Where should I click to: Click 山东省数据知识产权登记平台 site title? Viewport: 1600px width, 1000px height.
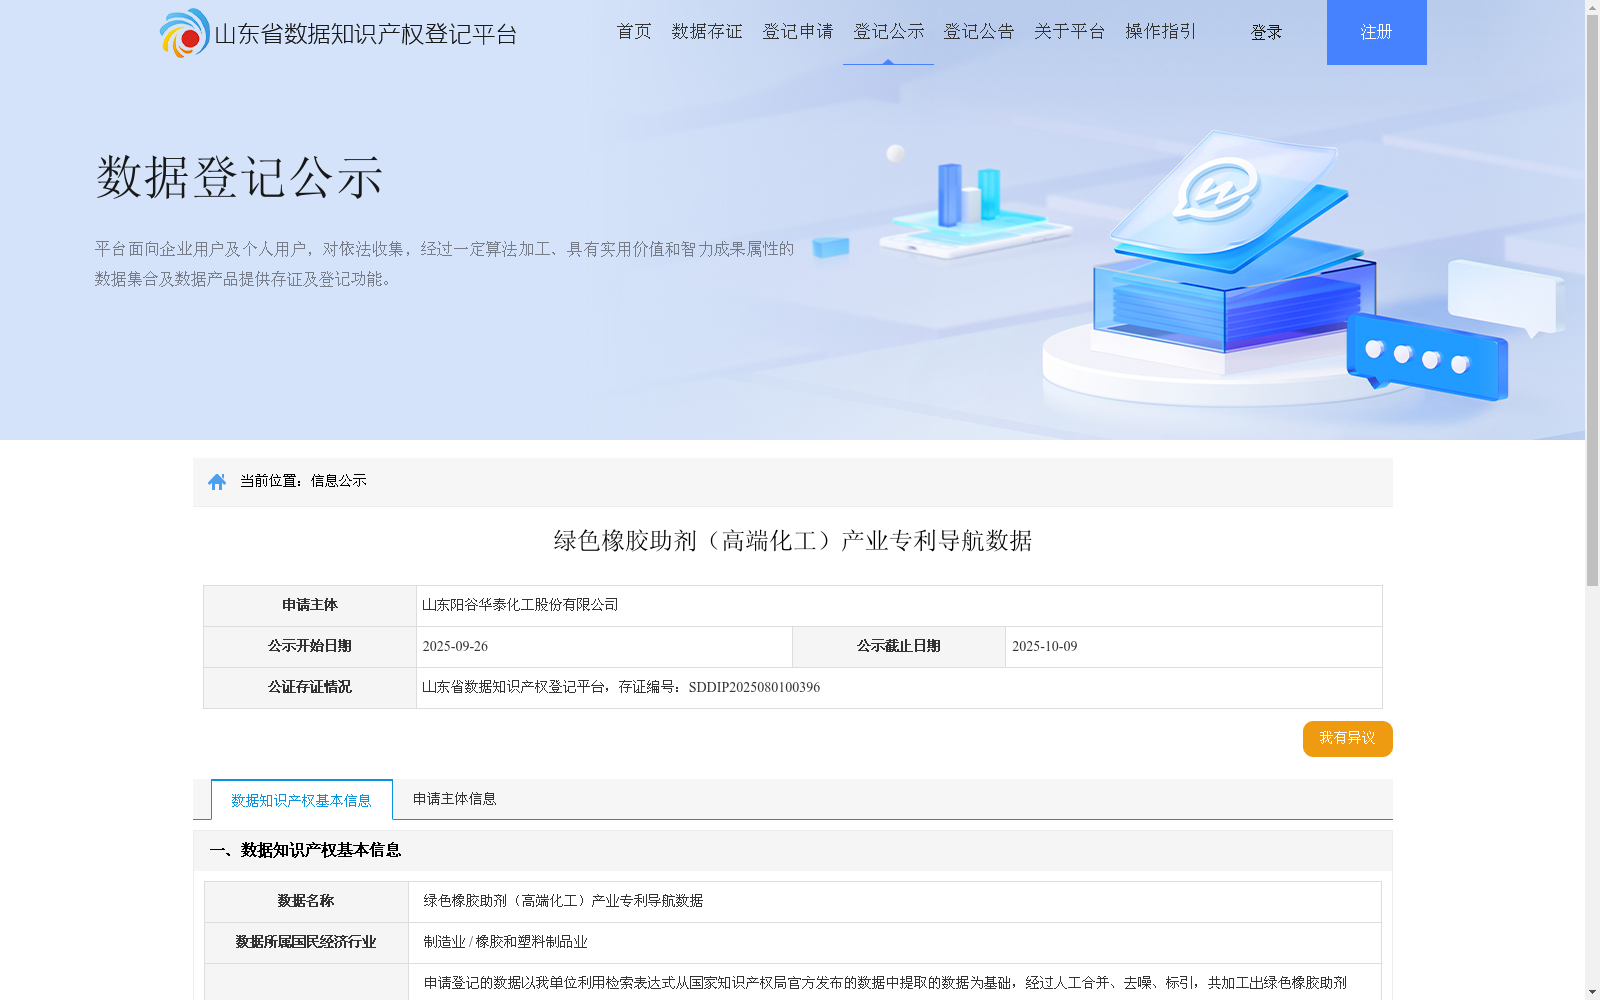366,34
